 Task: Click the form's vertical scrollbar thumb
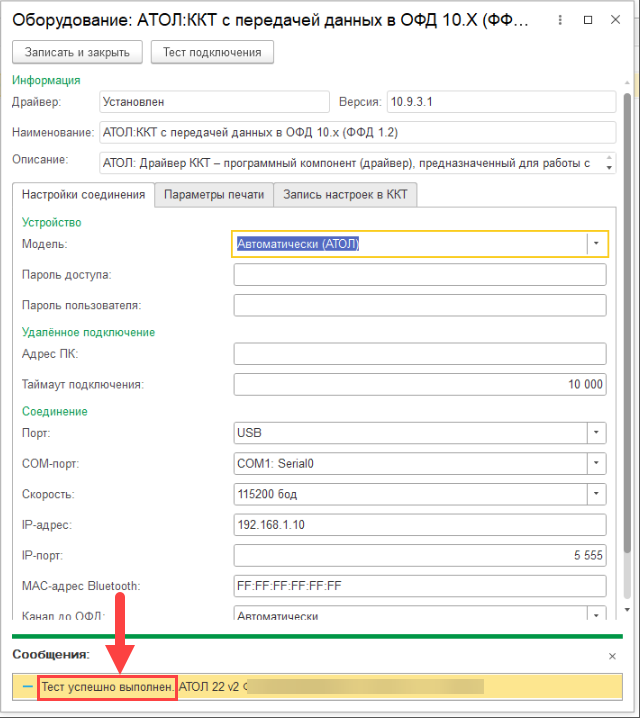click(627, 323)
